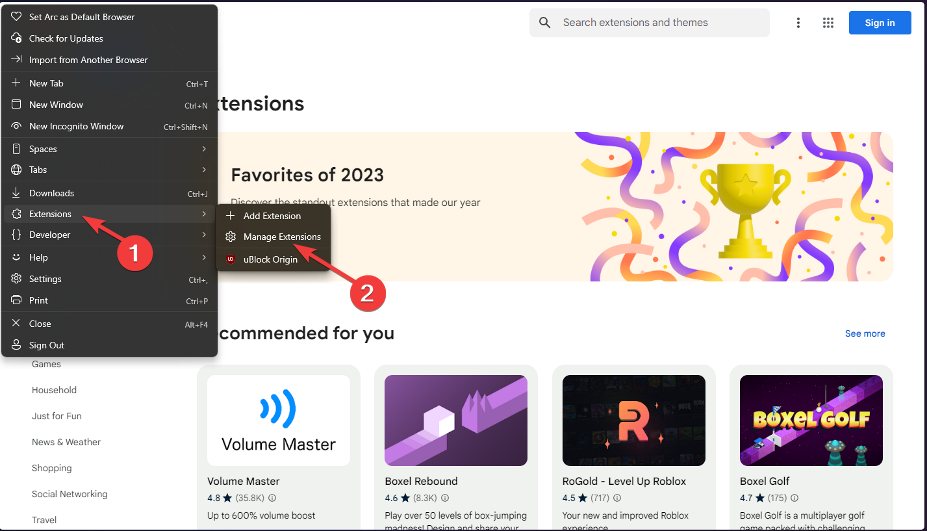Expand the Spaces submenu arrow
Image resolution: width=927 pixels, height=531 pixels.
pyautogui.click(x=204, y=148)
